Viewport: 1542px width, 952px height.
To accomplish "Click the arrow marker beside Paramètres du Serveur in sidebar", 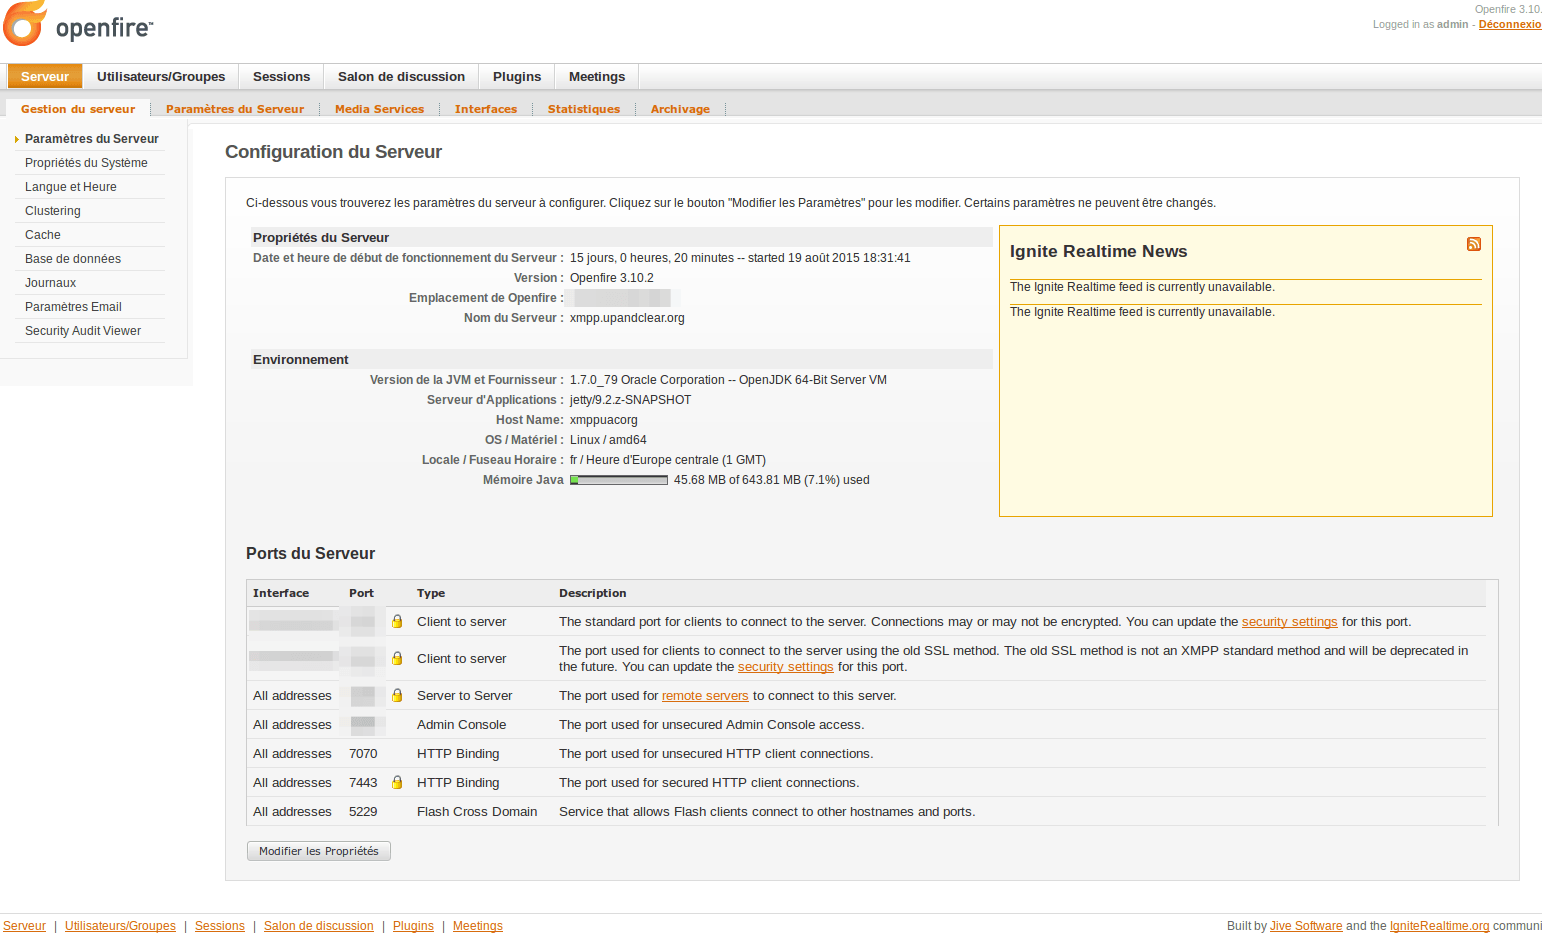I will [17, 139].
